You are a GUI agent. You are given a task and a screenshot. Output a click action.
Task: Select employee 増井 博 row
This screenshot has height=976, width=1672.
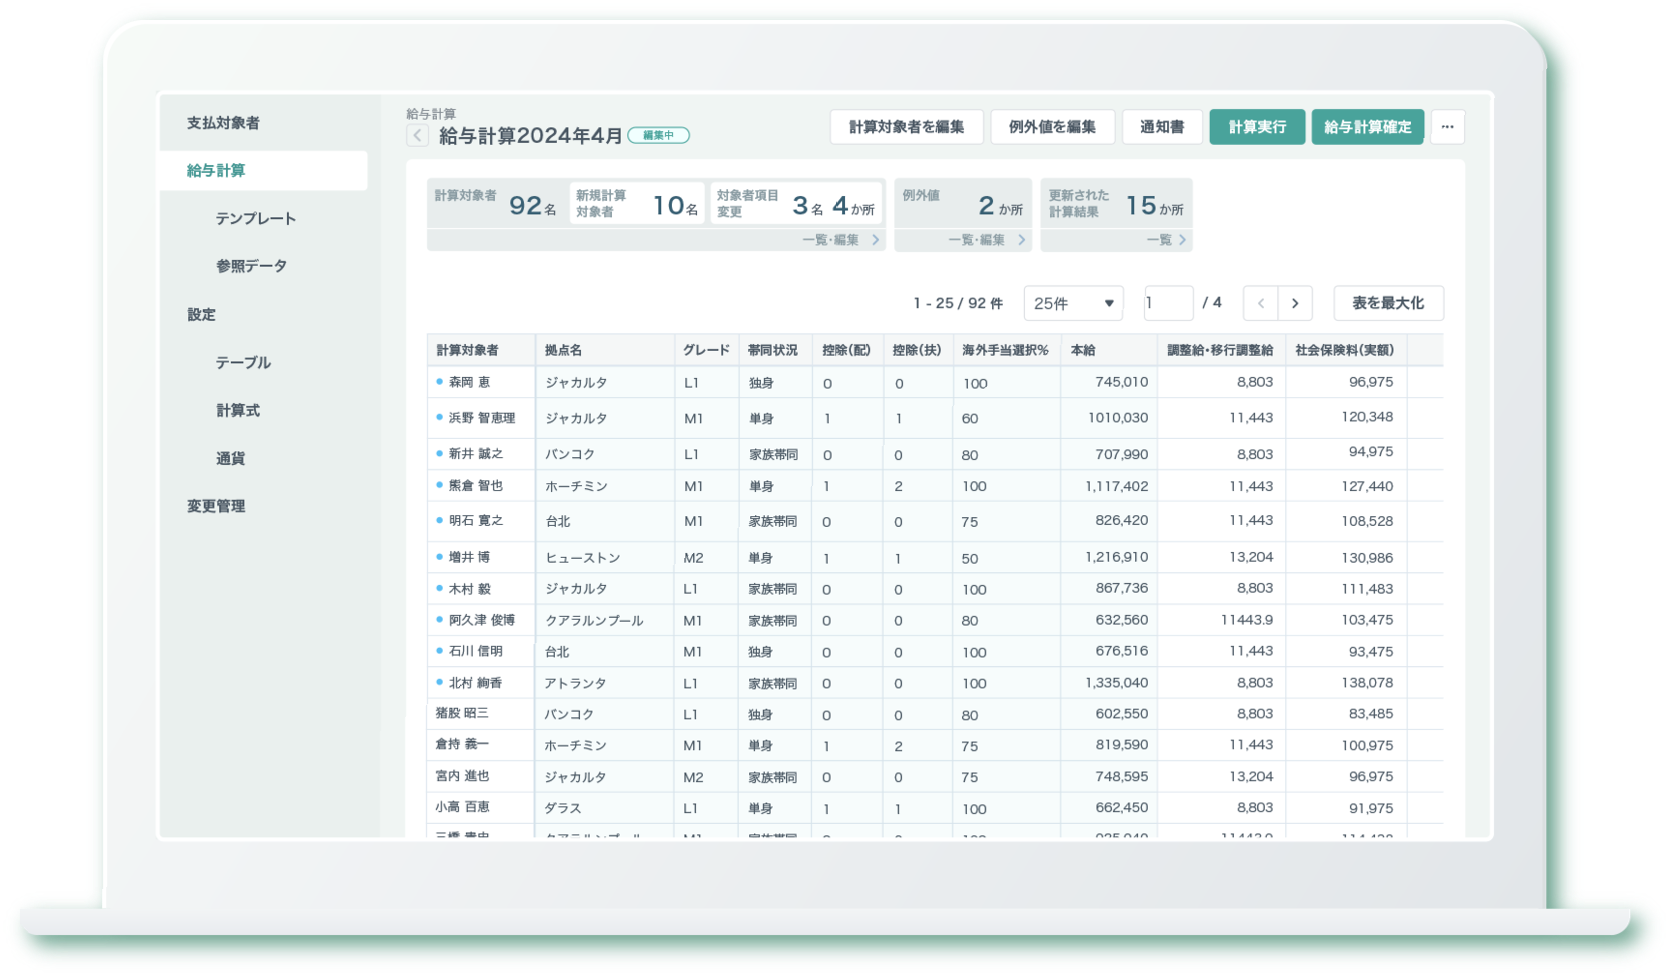935,558
